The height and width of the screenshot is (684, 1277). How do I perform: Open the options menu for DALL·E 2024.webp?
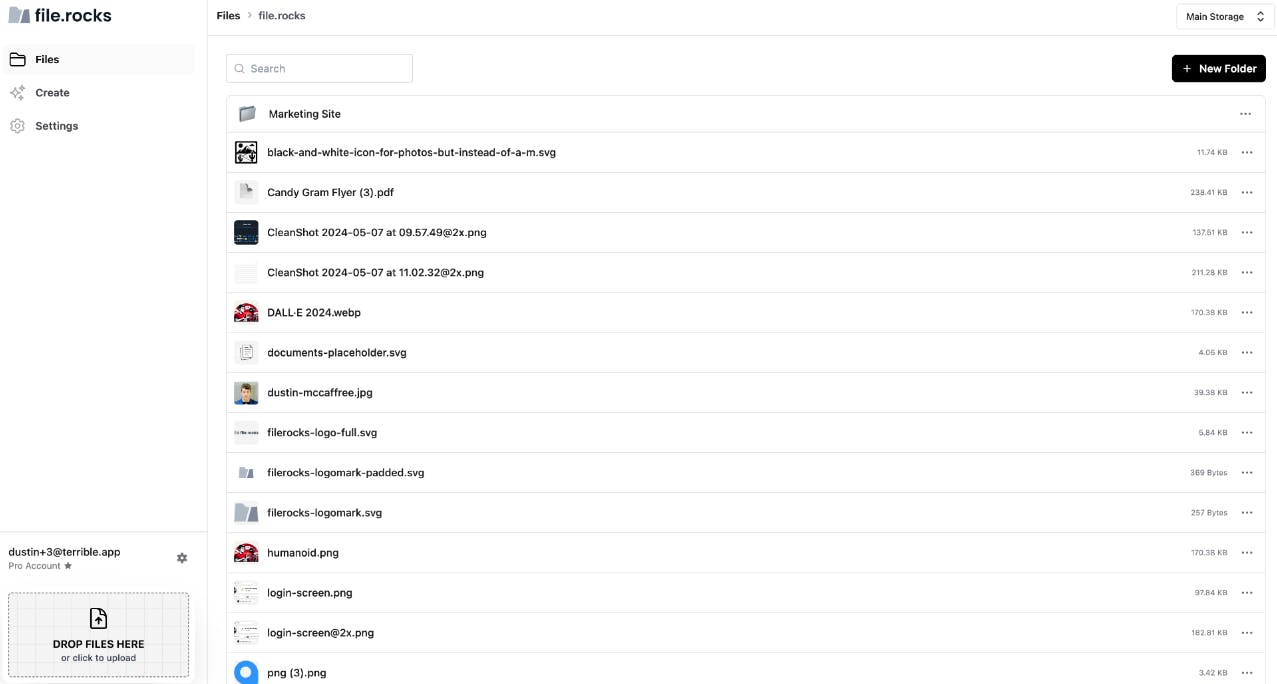[x=1247, y=313]
